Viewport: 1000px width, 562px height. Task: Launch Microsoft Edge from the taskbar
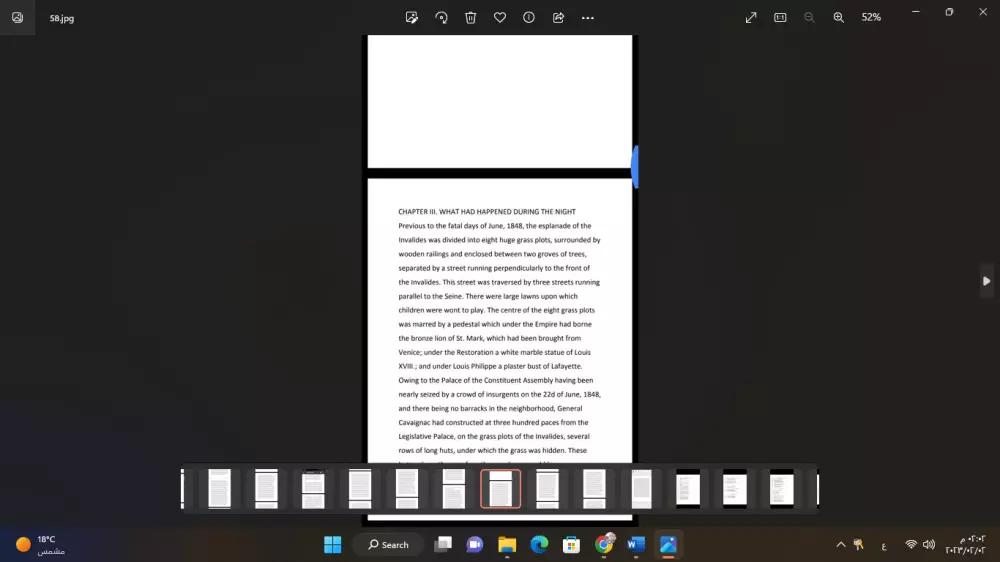pos(539,545)
